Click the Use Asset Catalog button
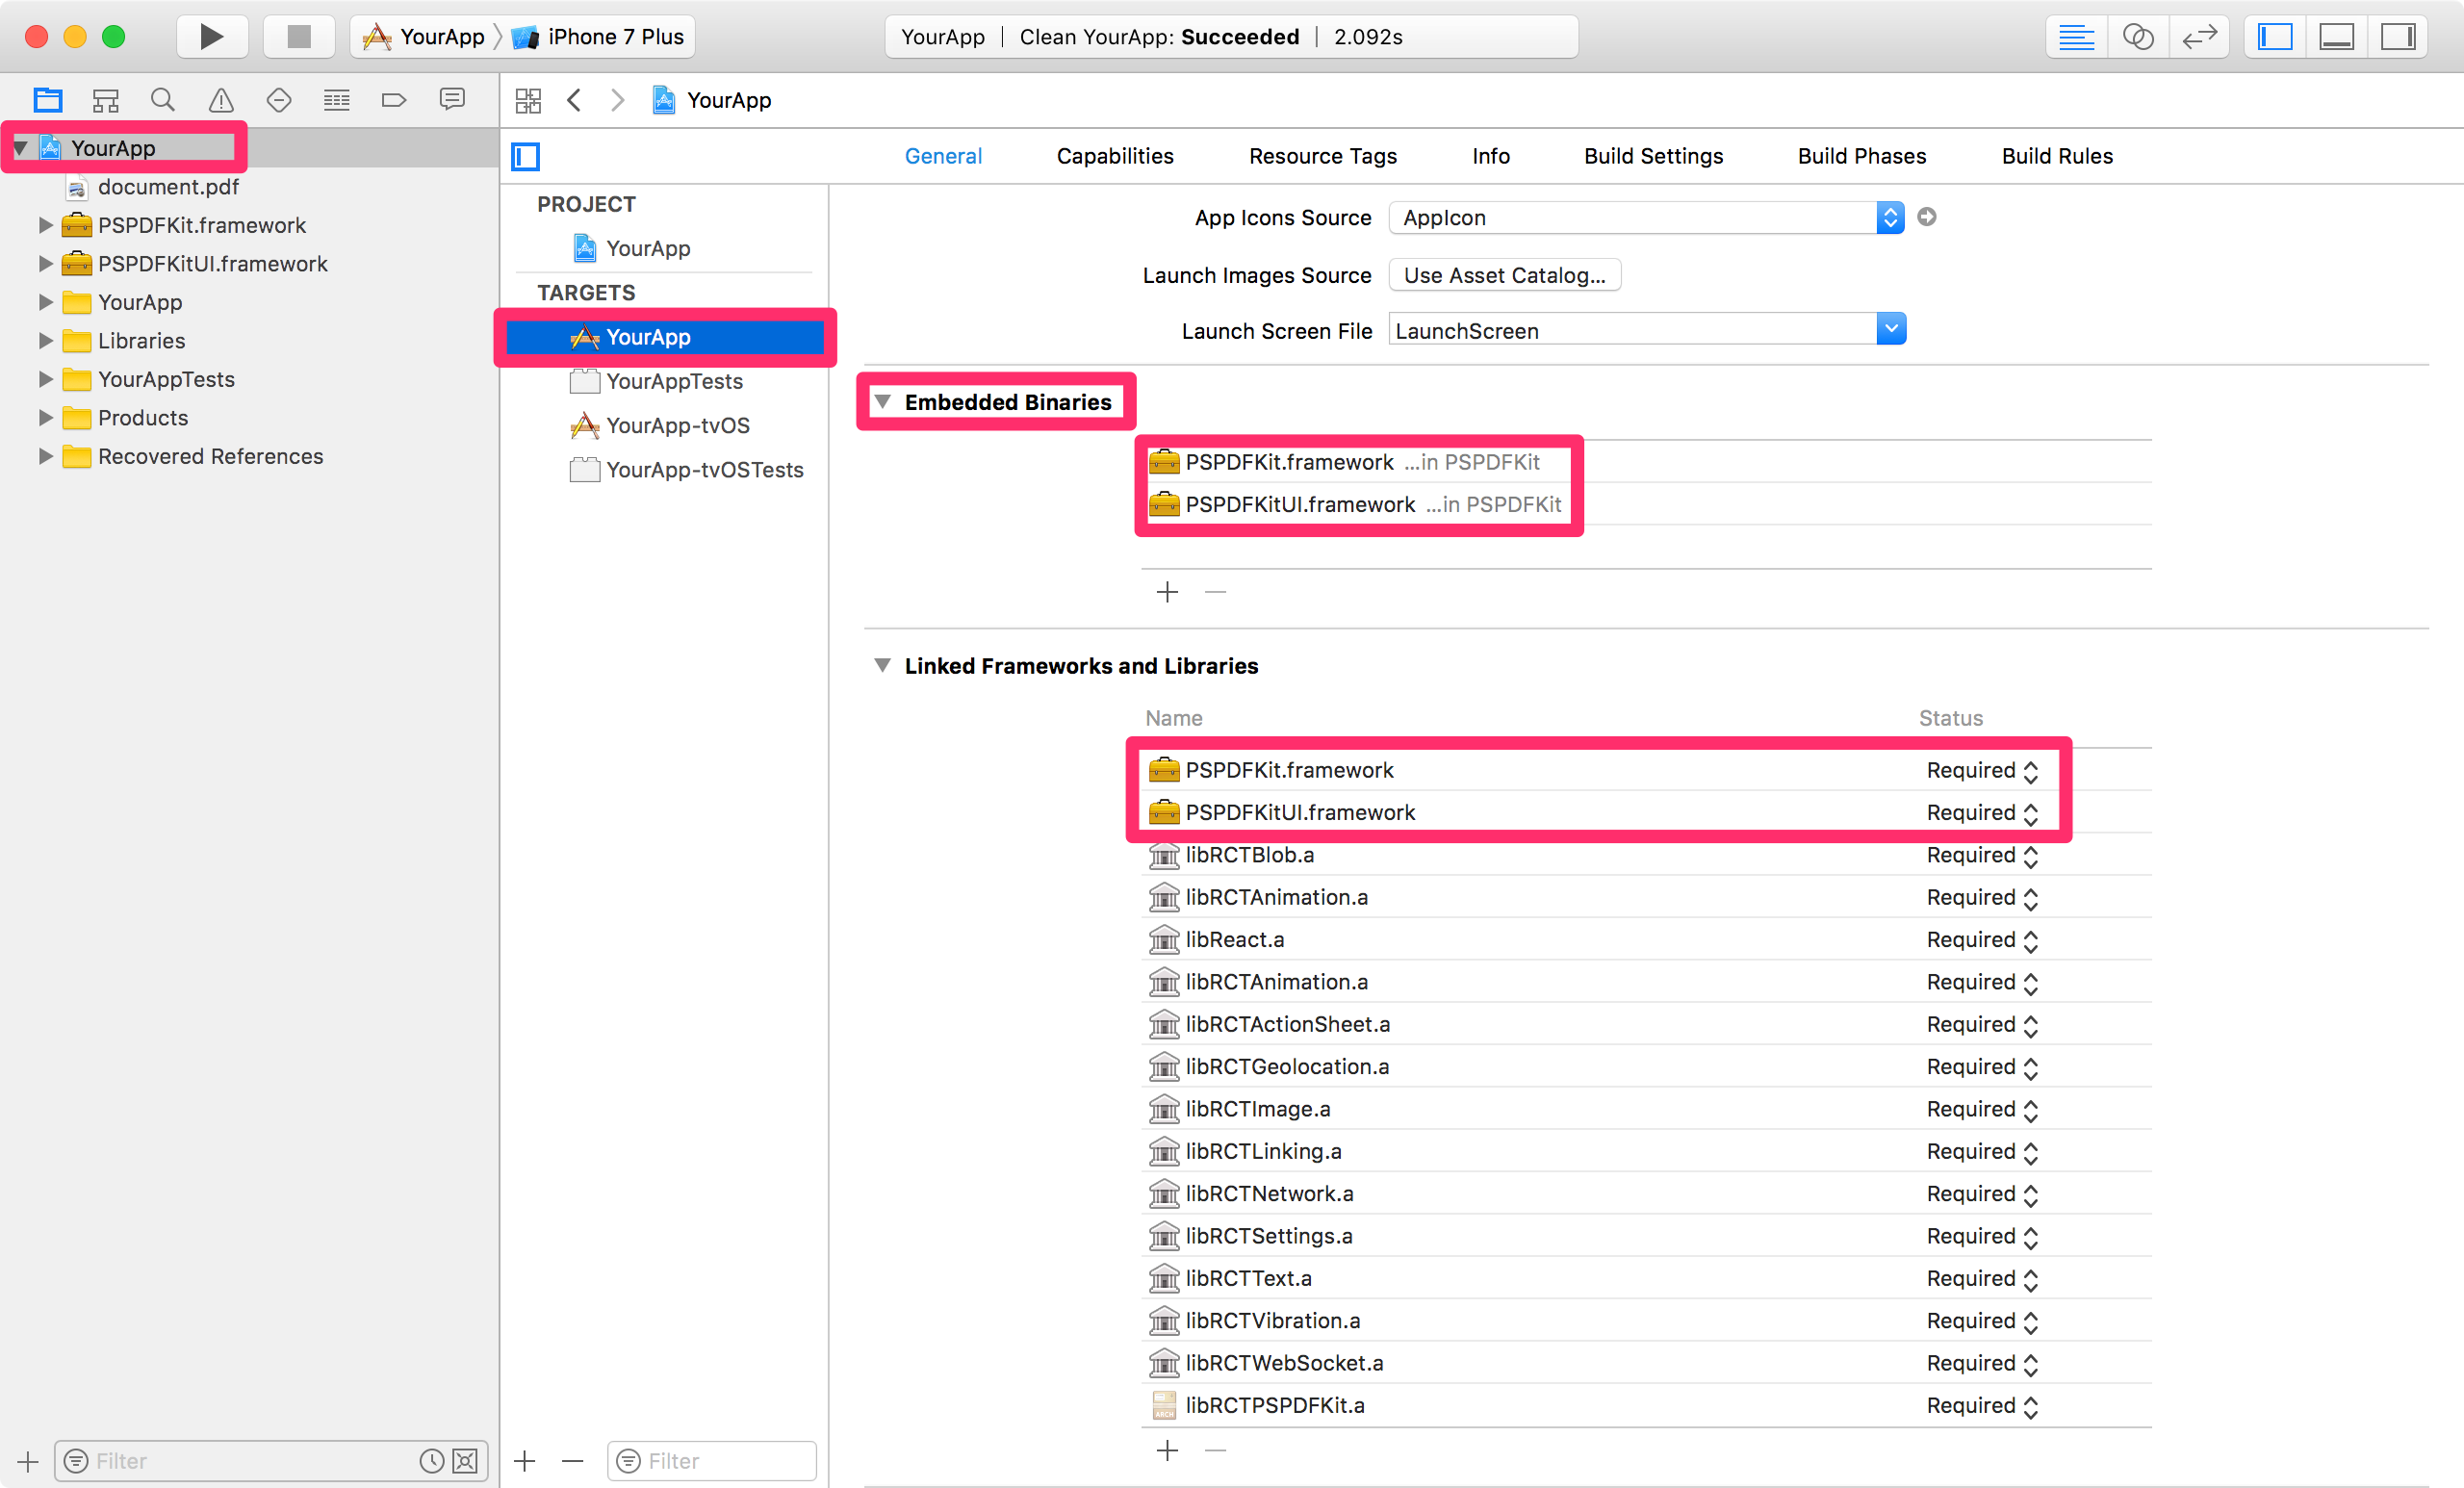The image size is (2464, 1488). tap(1504, 275)
